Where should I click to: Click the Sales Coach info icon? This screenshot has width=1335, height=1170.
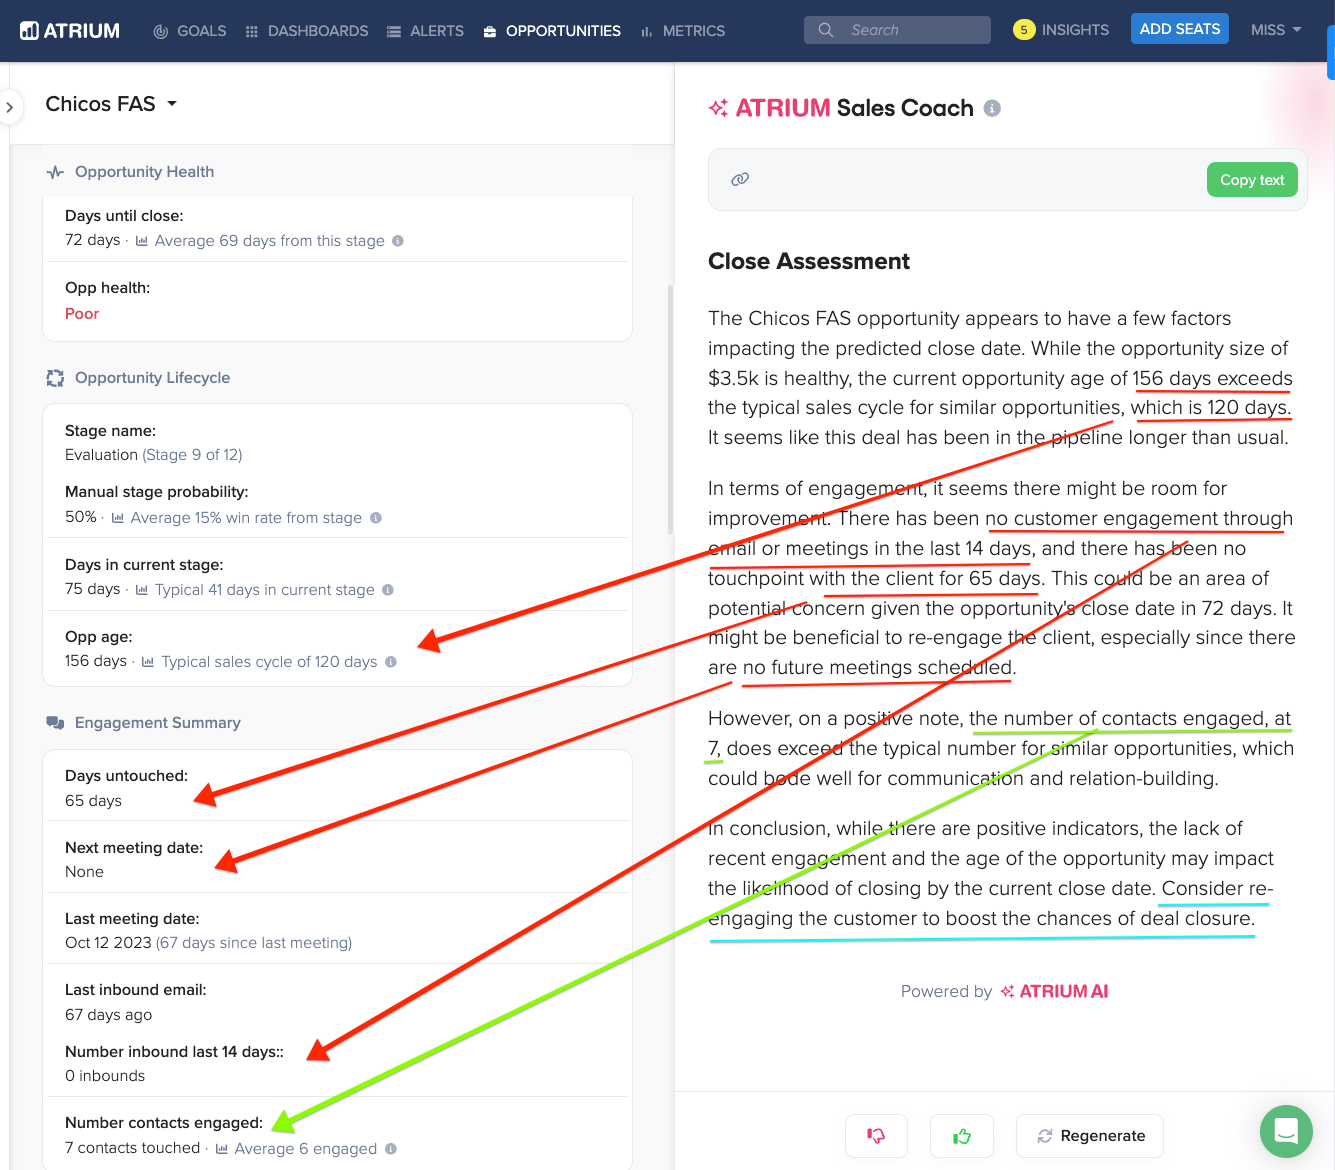[992, 108]
